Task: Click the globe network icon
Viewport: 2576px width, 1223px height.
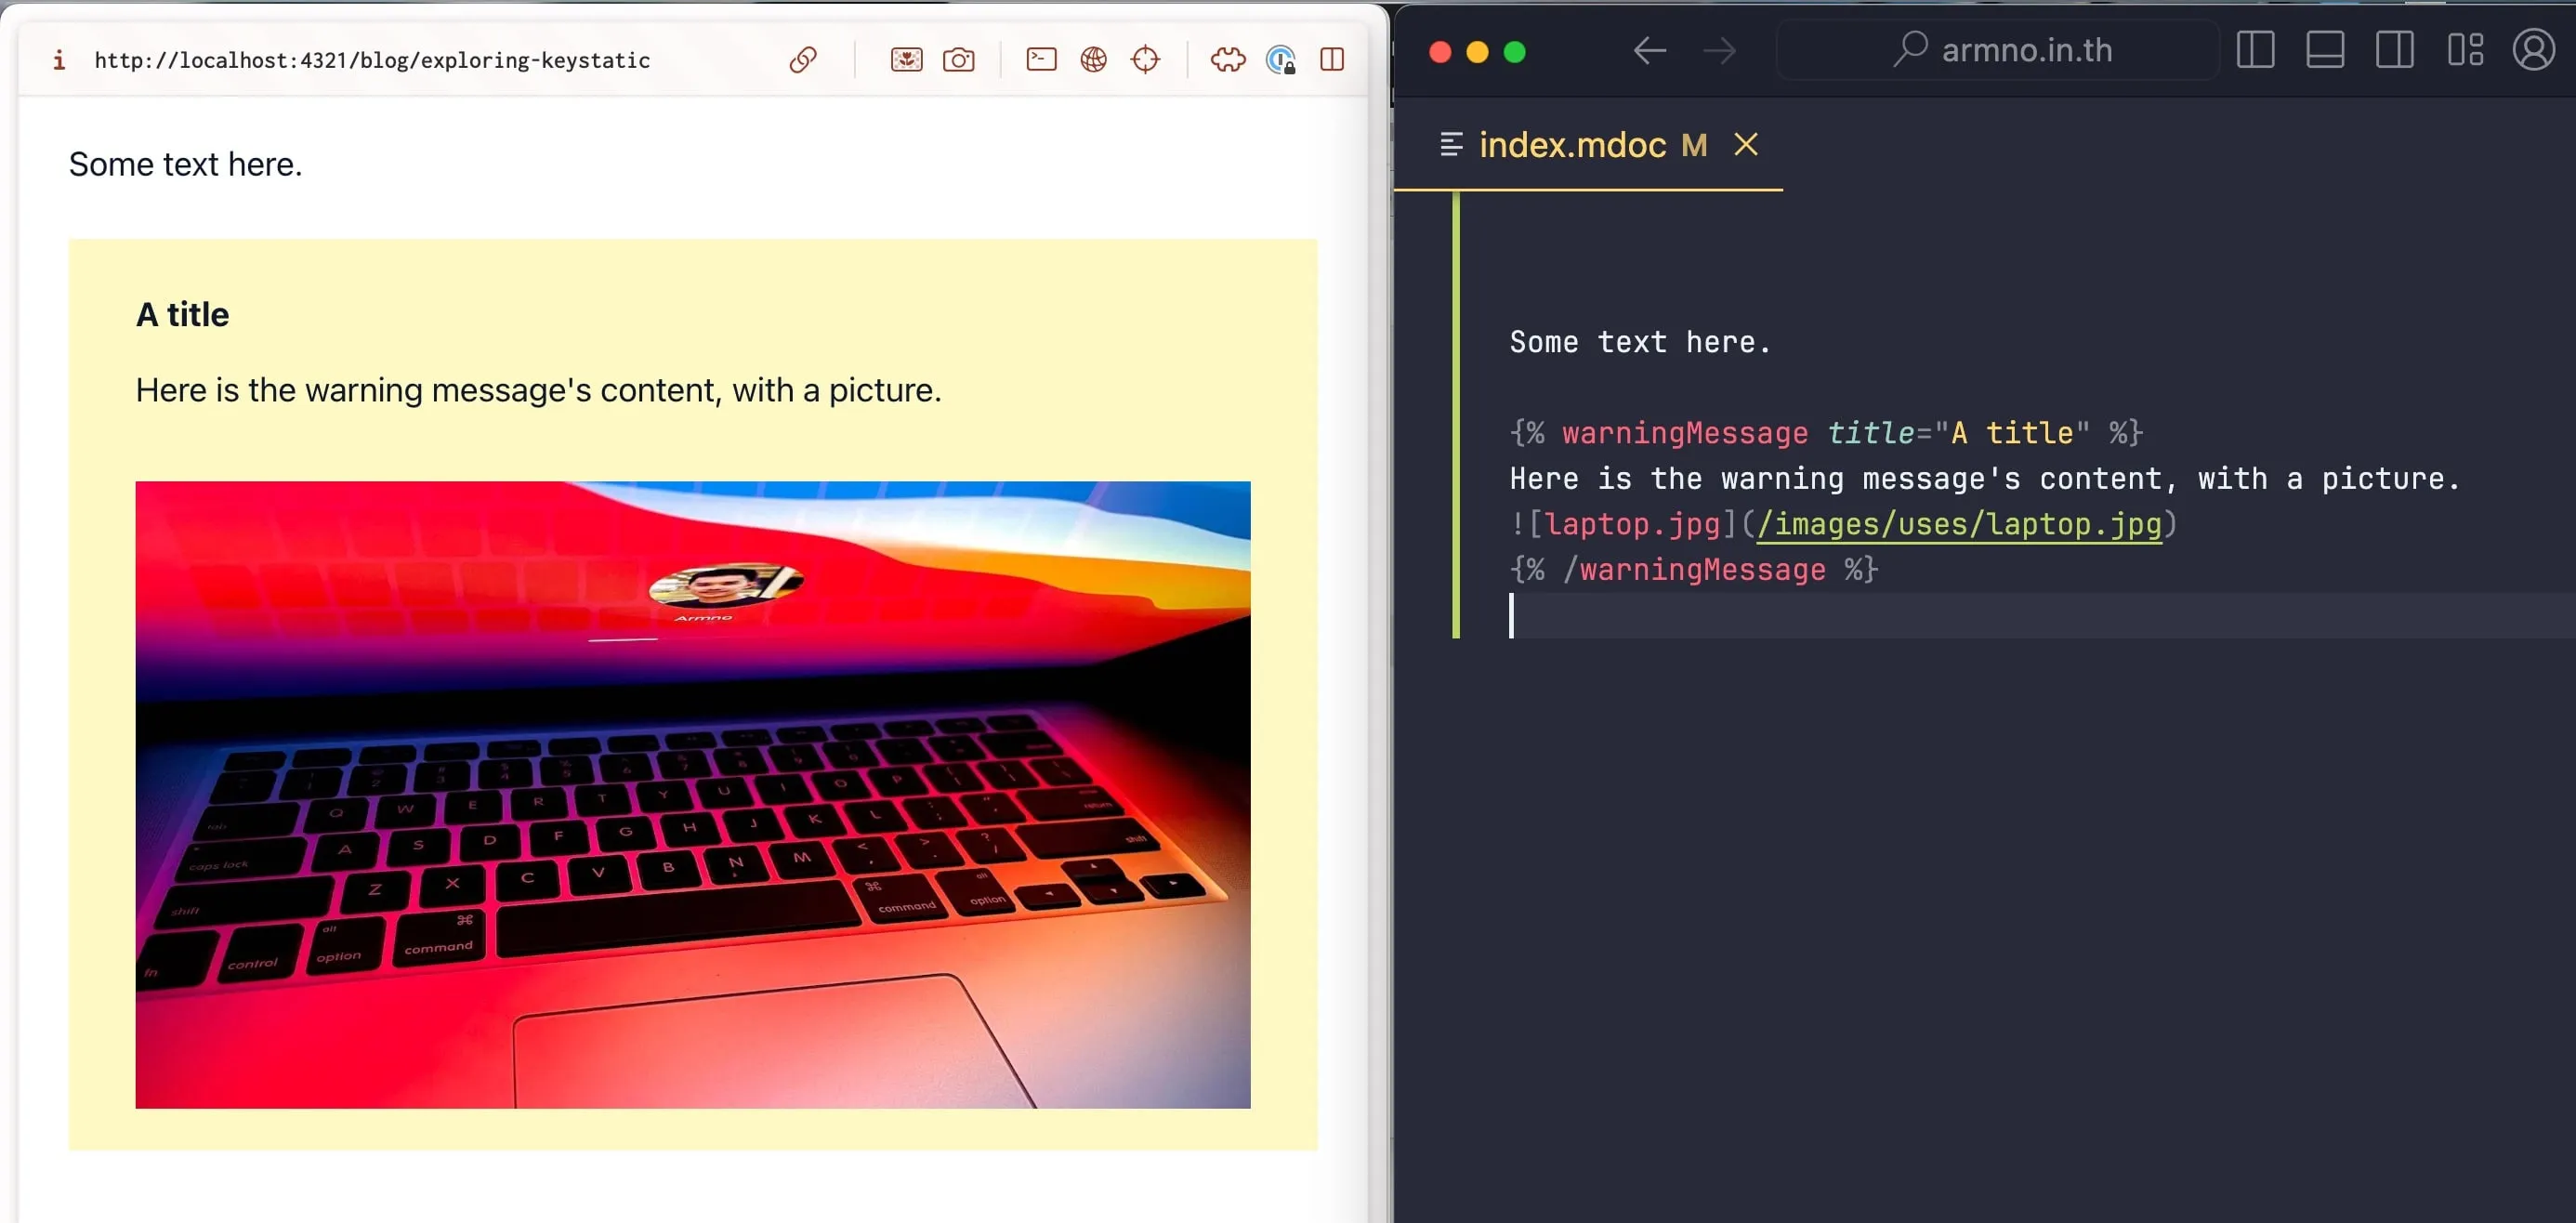Action: pyautogui.click(x=1093, y=60)
